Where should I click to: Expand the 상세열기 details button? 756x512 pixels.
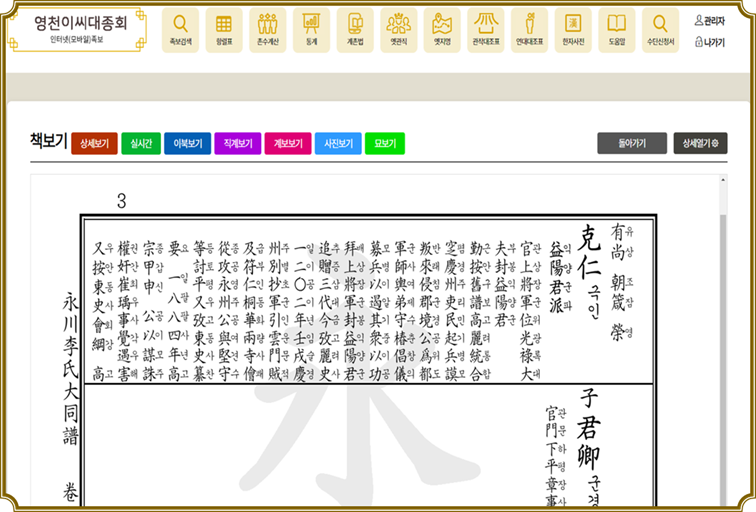[x=700, y=144]
